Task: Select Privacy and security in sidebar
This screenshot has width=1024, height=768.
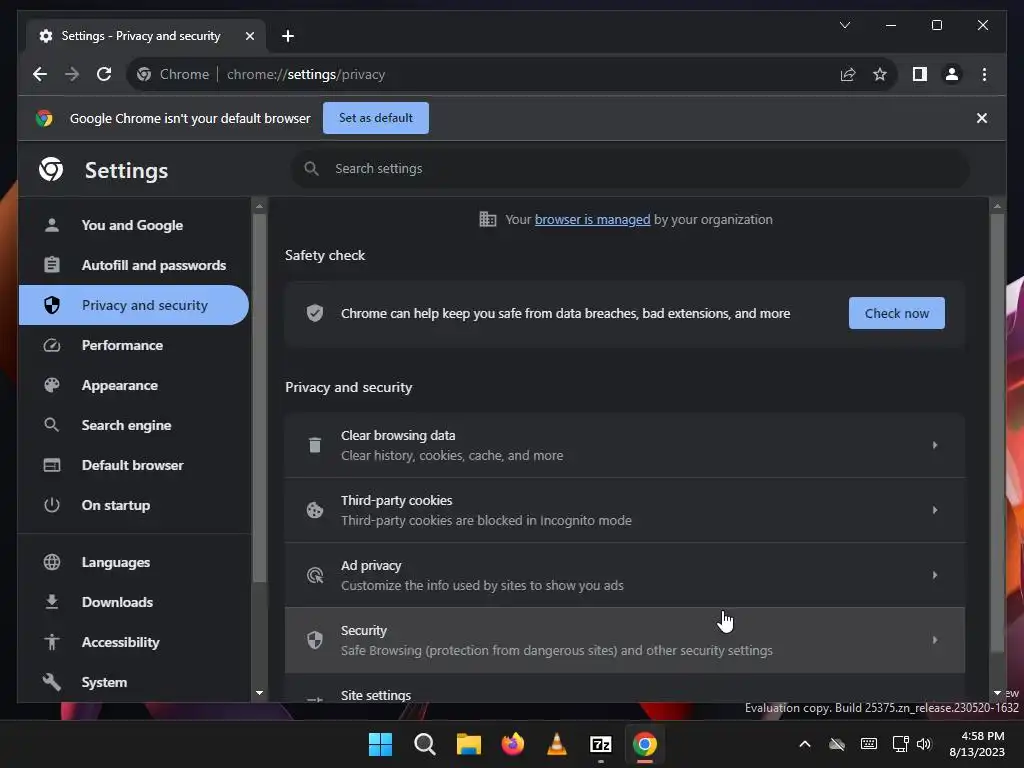Action: (134, 305)
